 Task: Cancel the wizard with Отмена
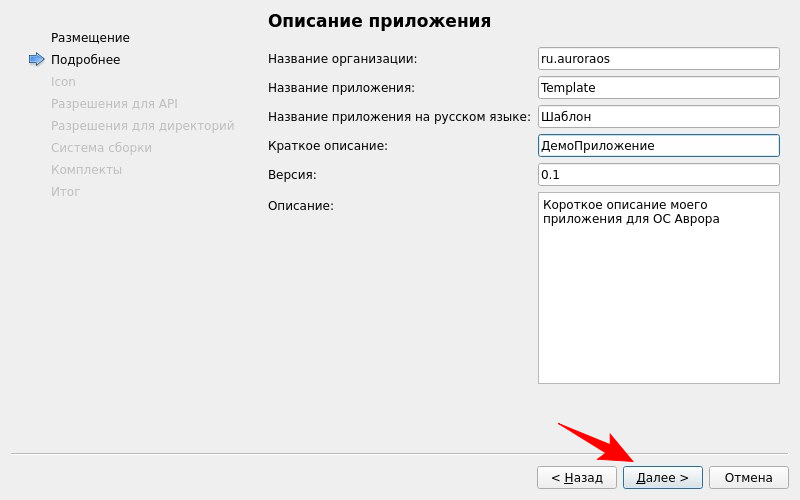coord(748,478)
